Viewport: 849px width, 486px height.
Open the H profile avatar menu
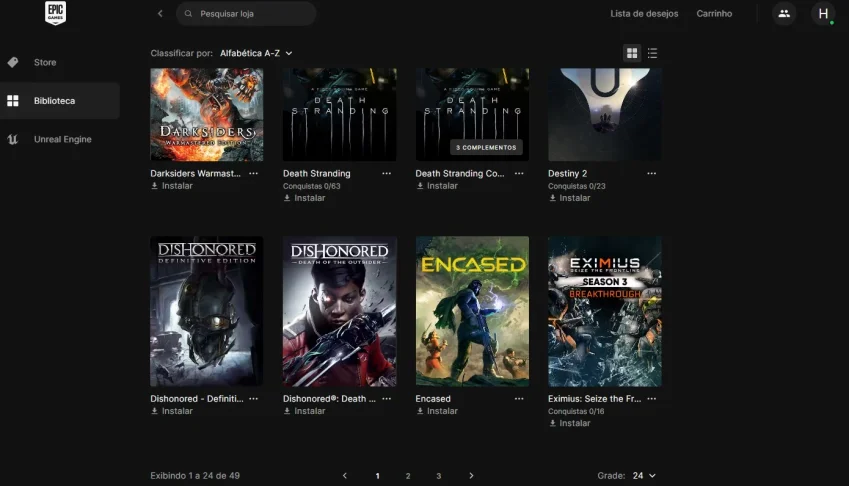(x=823, y=14)
